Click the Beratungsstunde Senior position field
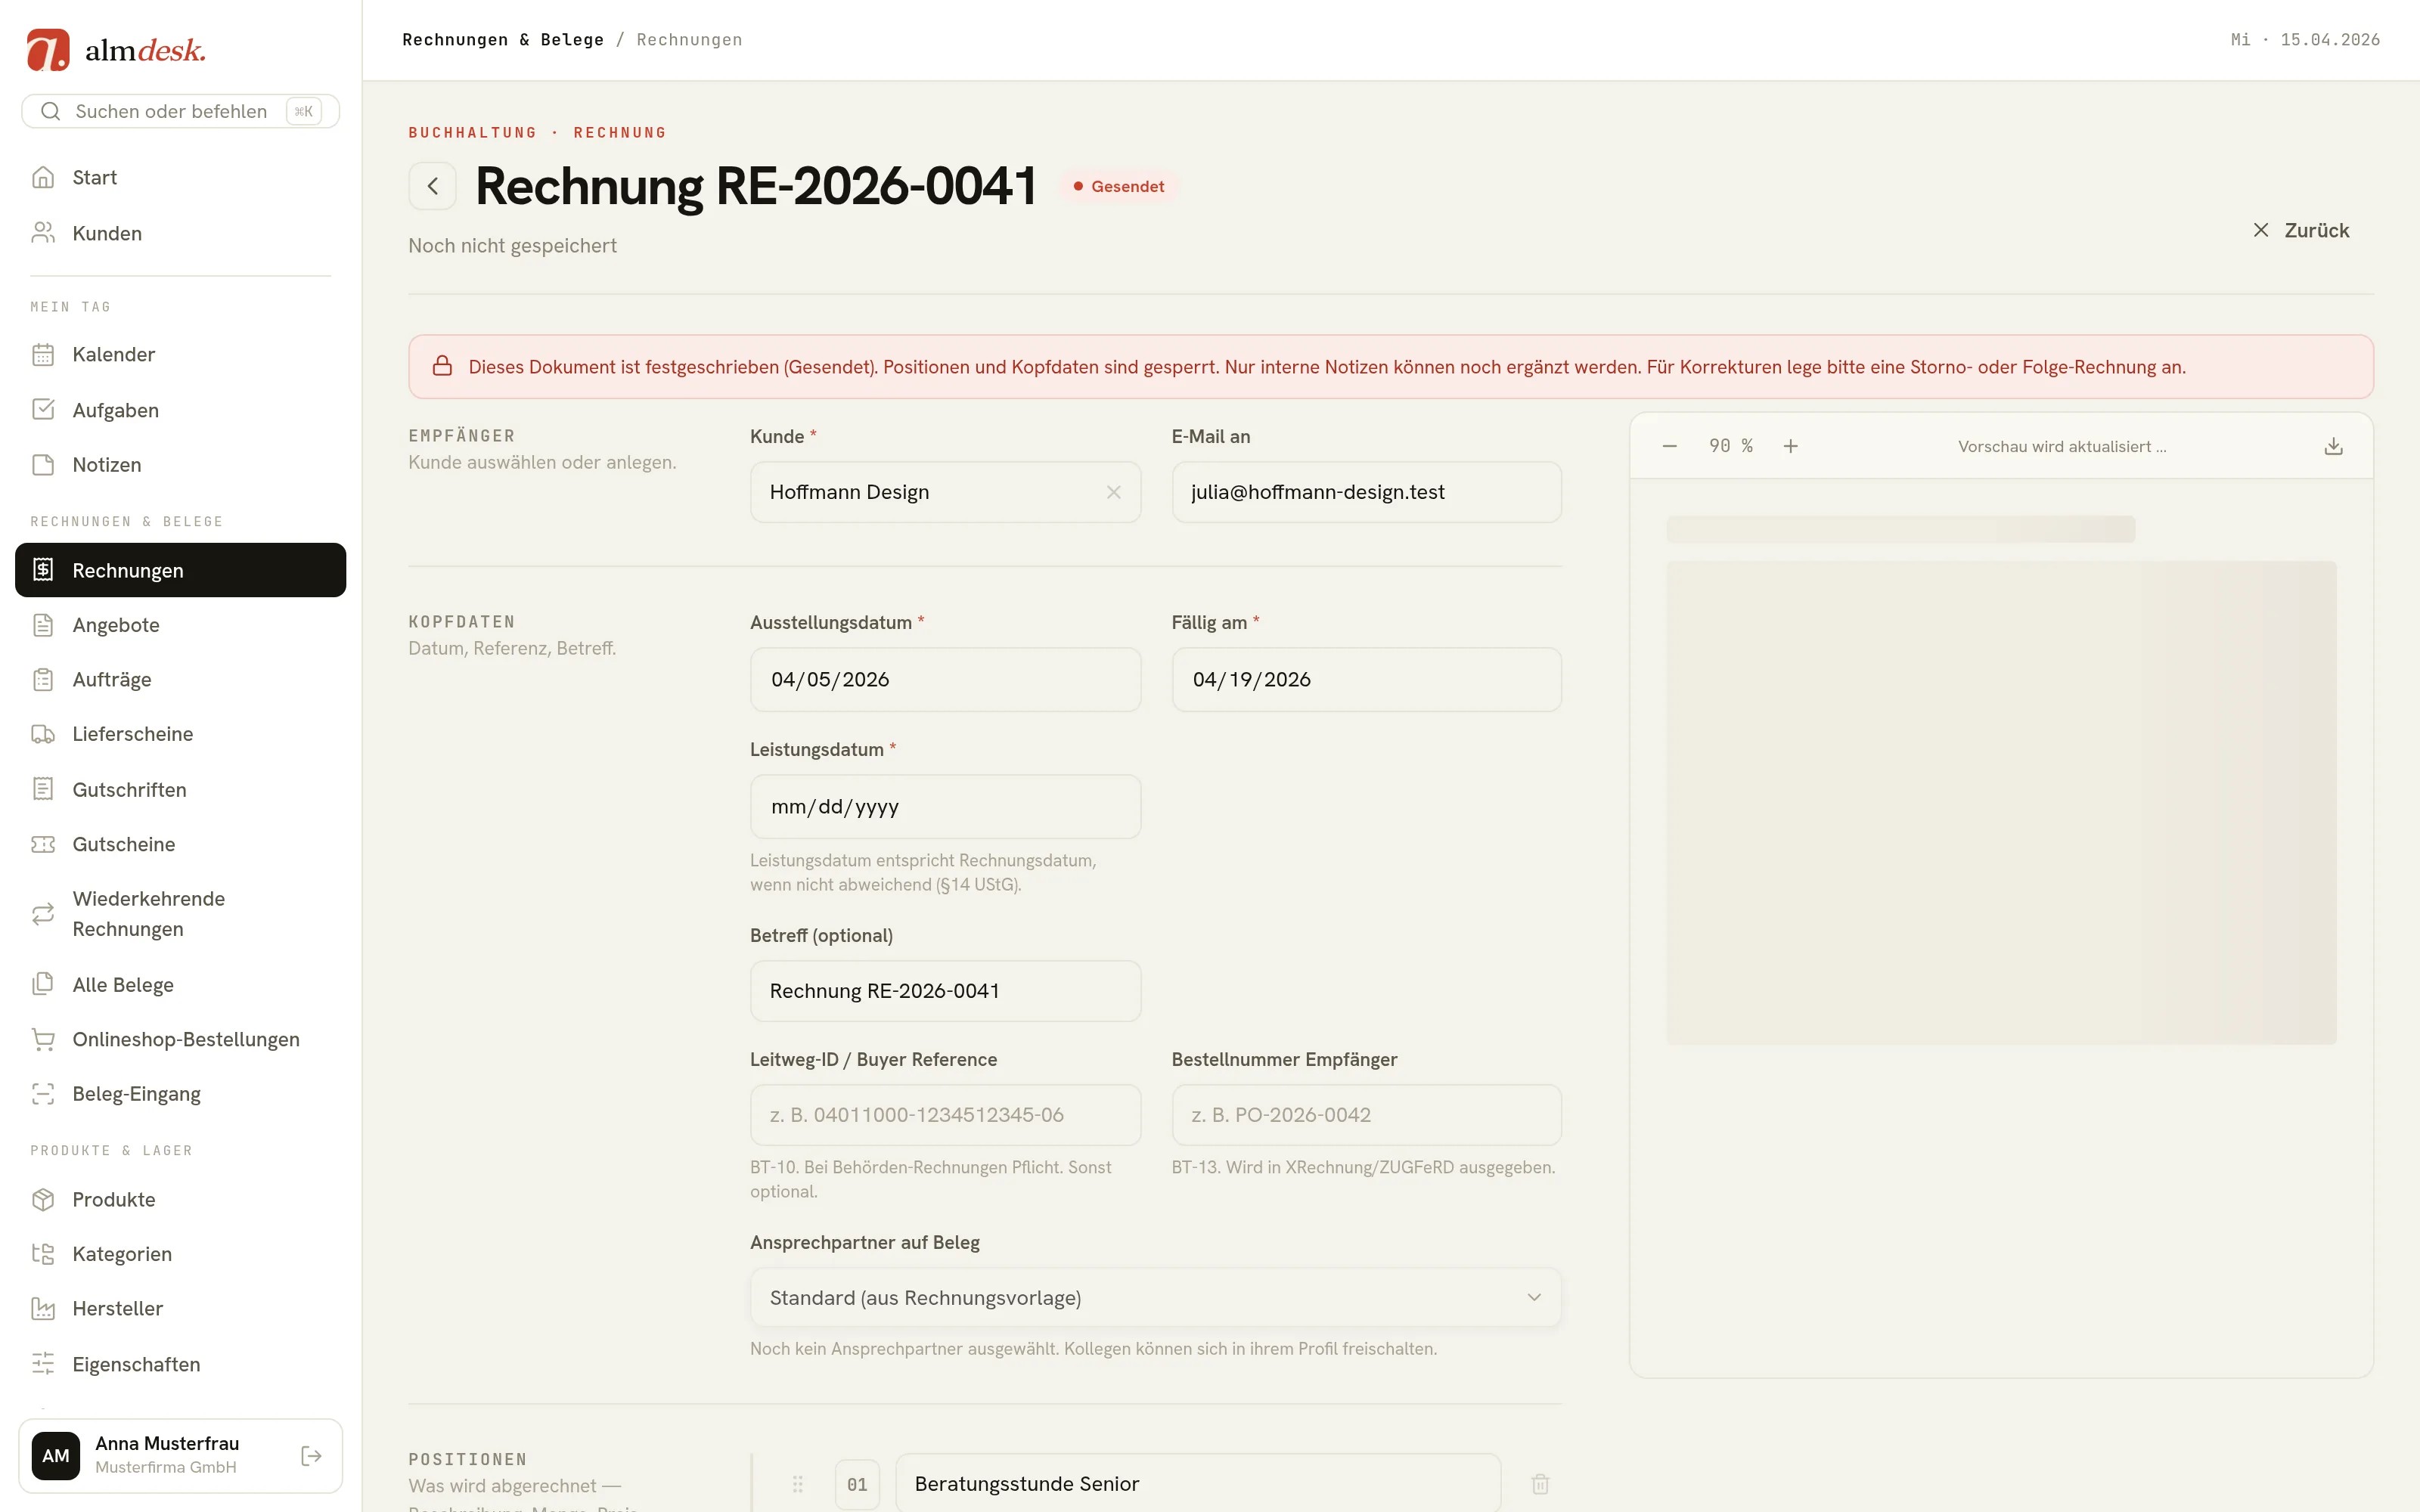Image resolution: width=2420 pixels, height=1512 pixels. point(1198,1484)
